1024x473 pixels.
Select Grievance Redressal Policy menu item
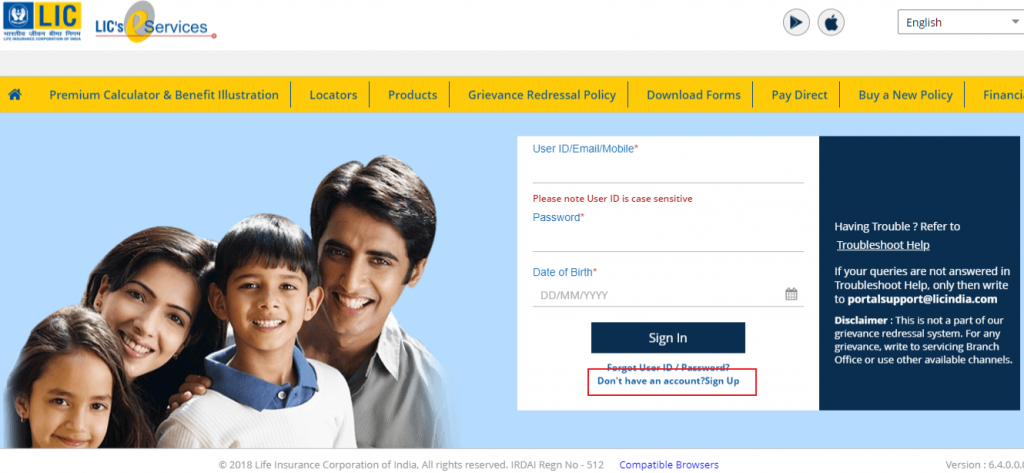pyautogui.click(x=541, y=95)
